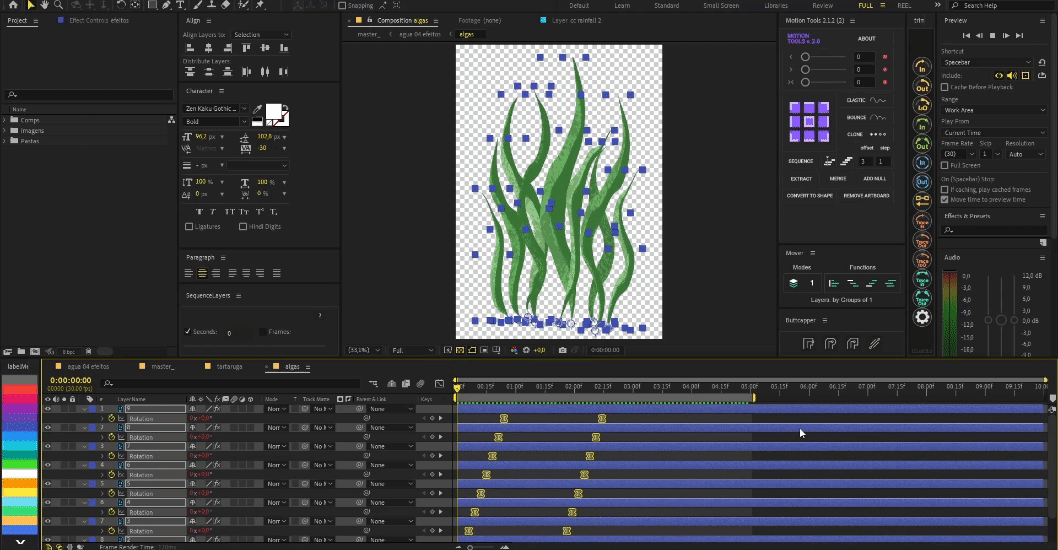This screenshot has width=1058, height=550.
Task: Open the Small Screen workspace
Action: [x=721, y=5]
